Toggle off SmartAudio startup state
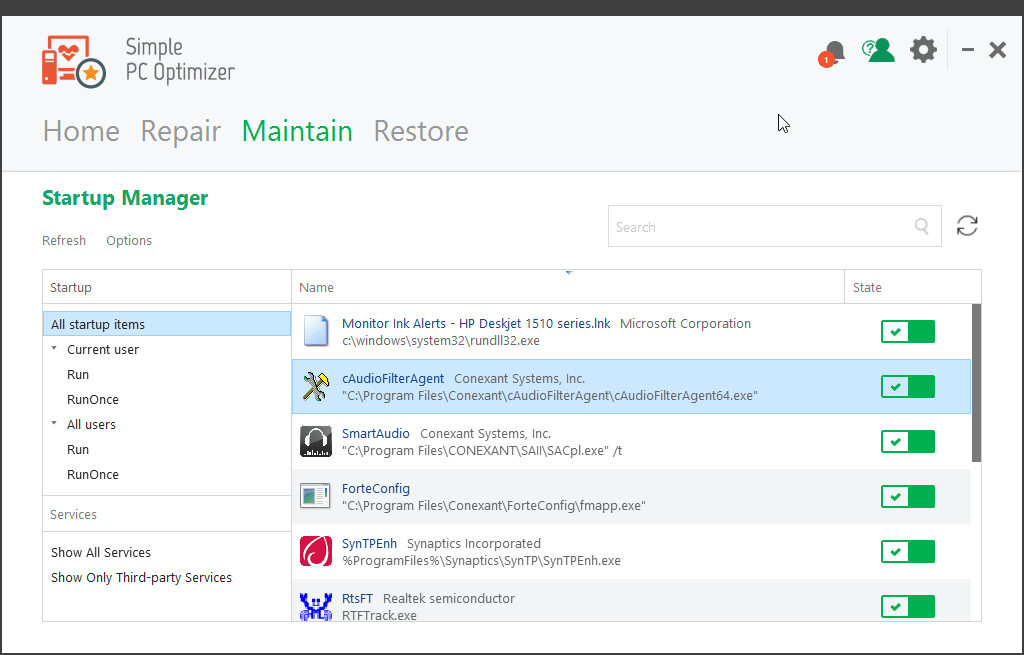Image resolution: width=1024 pixels, height=655 pixels. click(907, 442)
